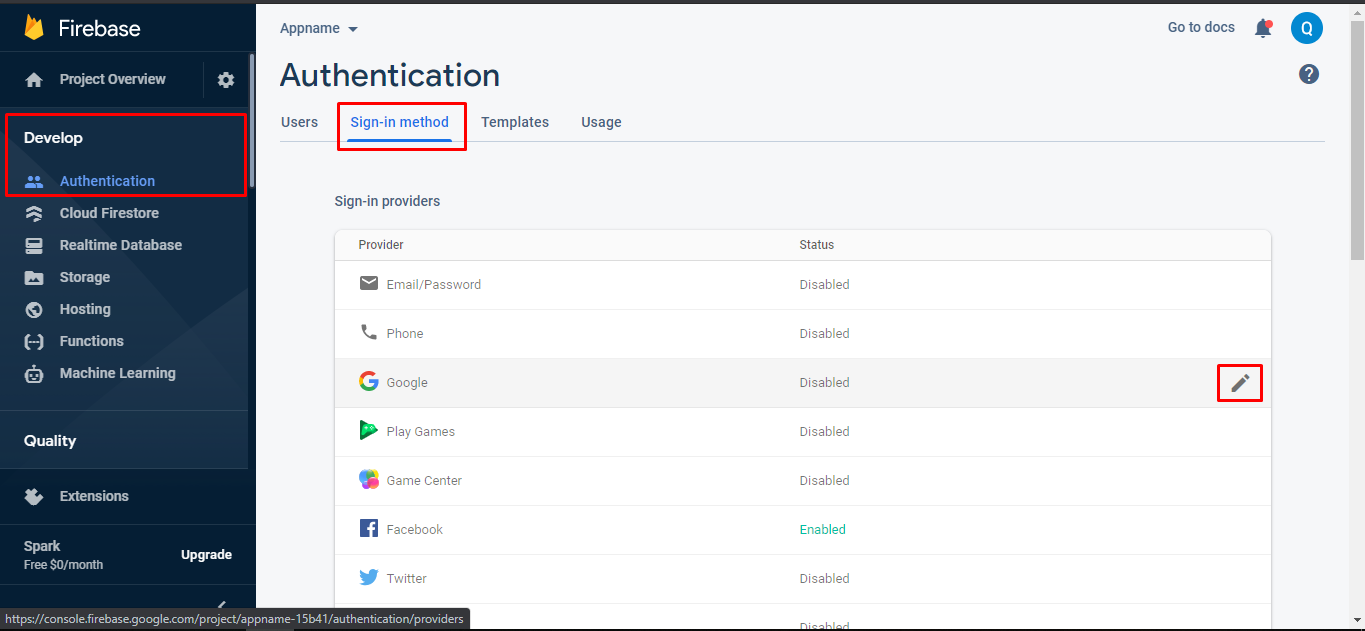Click the pencil edit icon for Google
The height and width of the screenshot is (631, 1365).
click(1240, 383)
